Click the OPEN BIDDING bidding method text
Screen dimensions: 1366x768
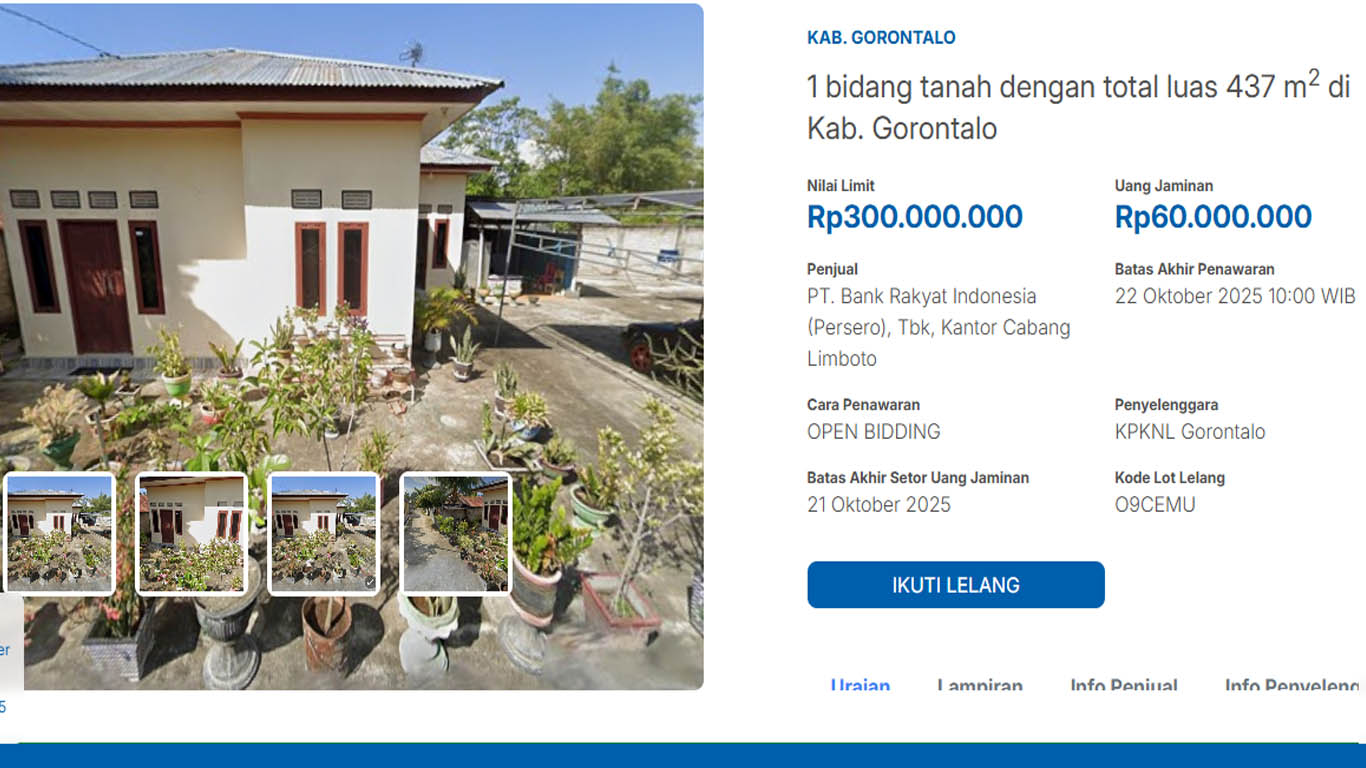(x=873, y=432)
